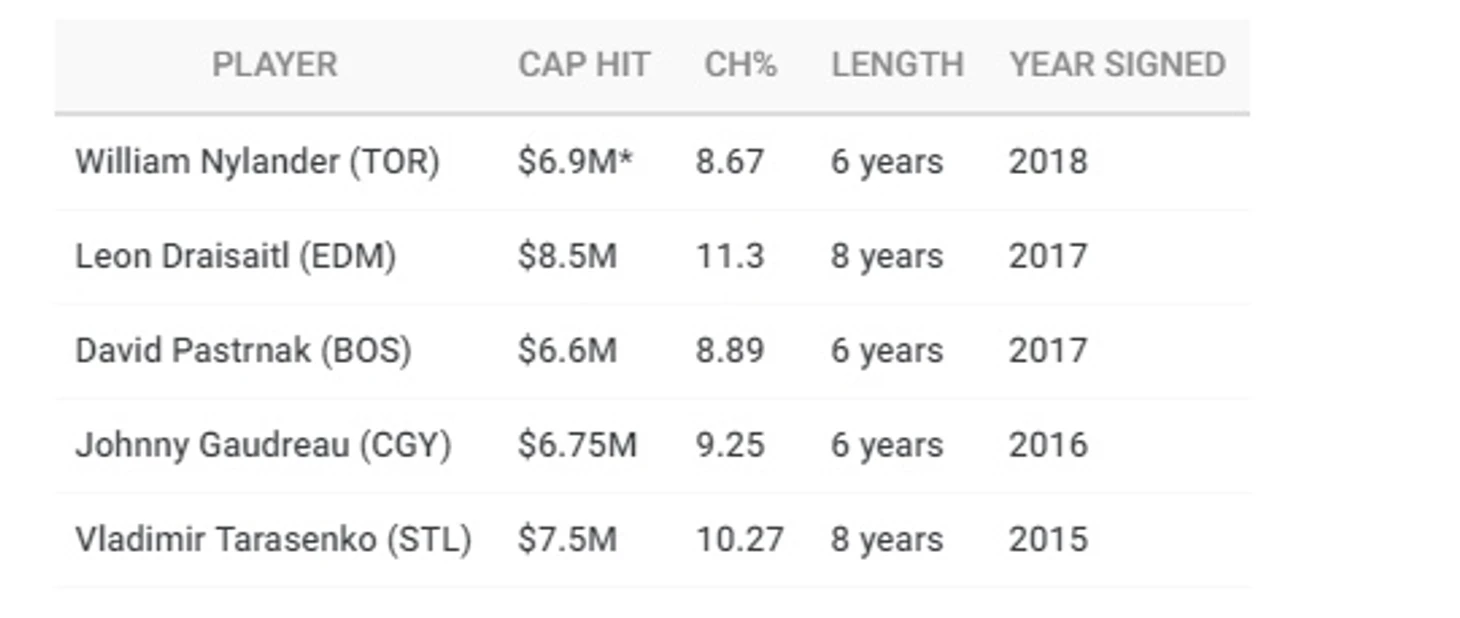Select the 8.89 CH% value
Screen dimensions: 1460x618
coord(730,351)
